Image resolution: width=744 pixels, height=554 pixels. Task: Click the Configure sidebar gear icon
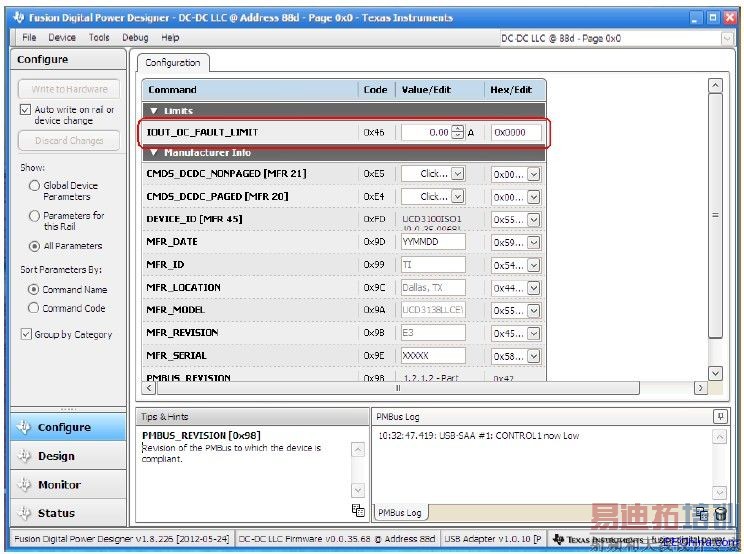point(24,427)
